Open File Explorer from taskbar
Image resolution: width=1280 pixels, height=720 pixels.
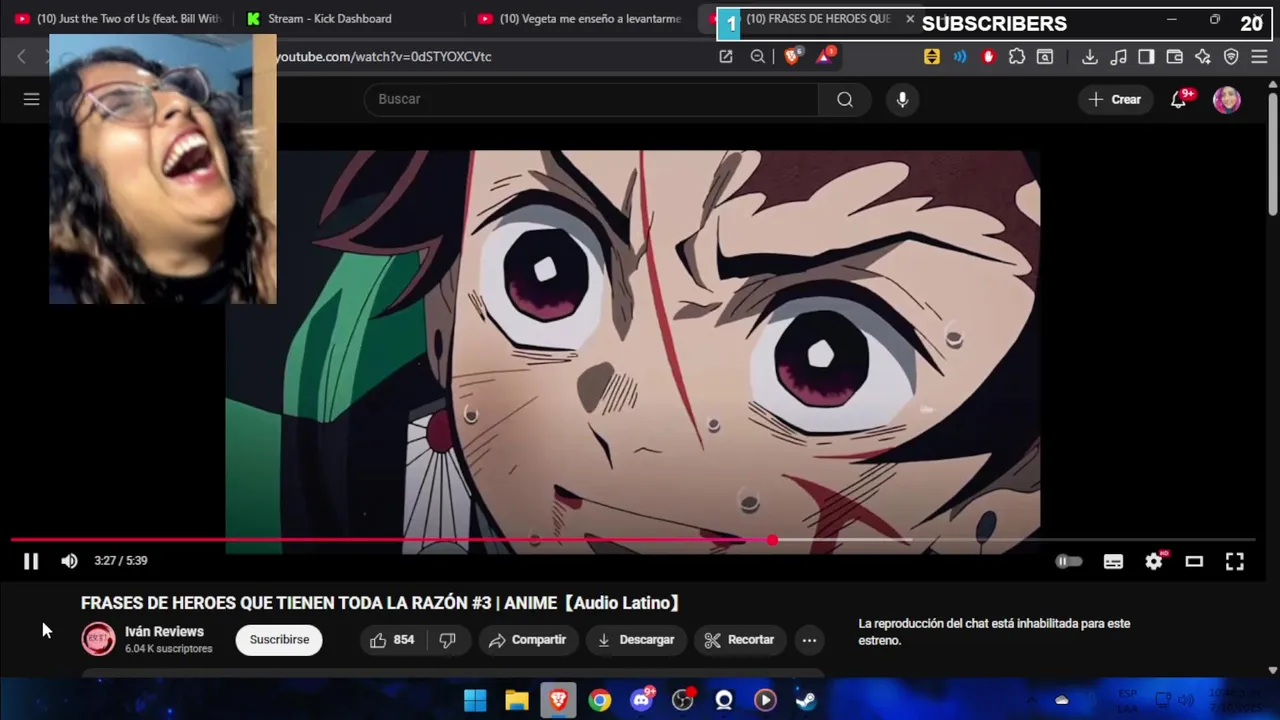(517, 700)
